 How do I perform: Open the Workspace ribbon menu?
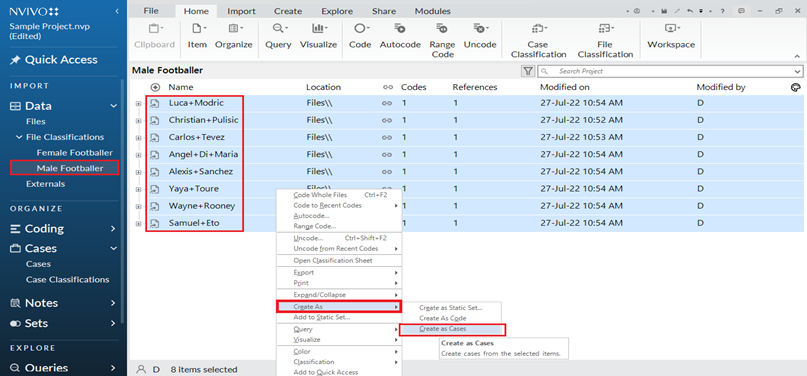[x=671, y=36]
